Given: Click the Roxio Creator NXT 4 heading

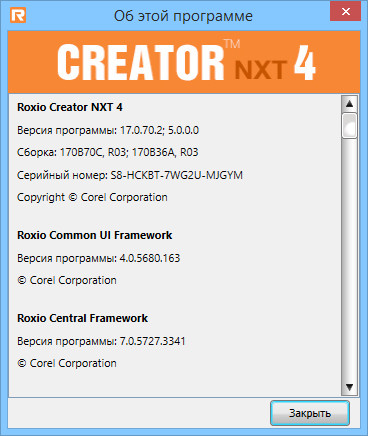Looking at the screenshot, I should [70, 107].
